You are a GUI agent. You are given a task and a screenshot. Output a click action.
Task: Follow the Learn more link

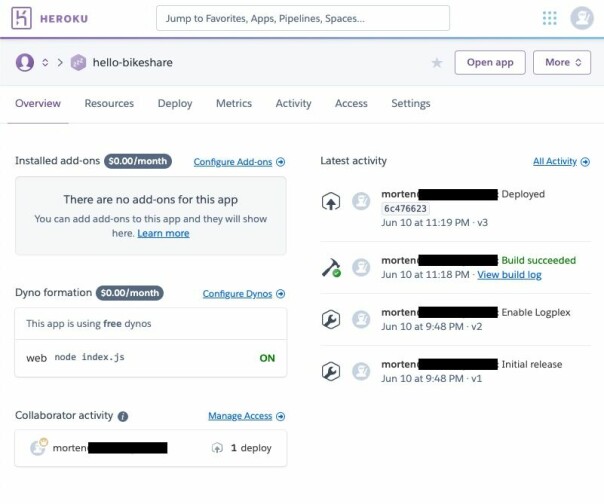click(x=163, y=234)
